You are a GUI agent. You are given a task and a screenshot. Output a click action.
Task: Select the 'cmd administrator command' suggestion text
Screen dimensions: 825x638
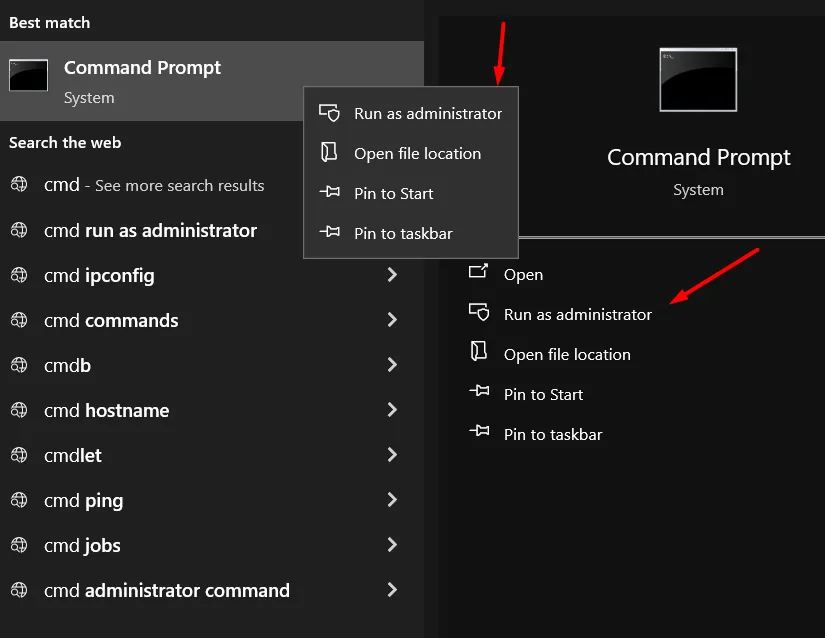tap(167, 591)
